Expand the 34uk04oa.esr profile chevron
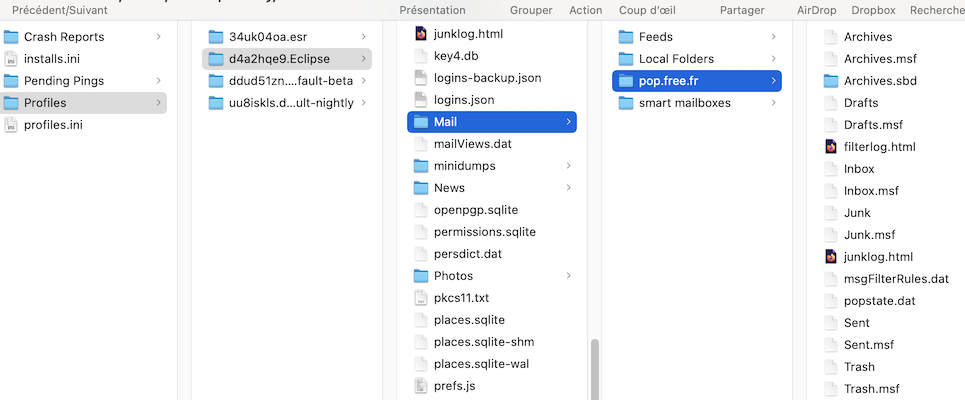This screenshot has width=965, height=400. pyautogui.click(x=364, y=37)
